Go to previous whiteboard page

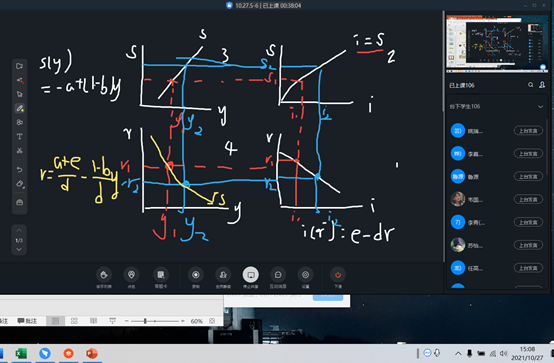(19, 230)
